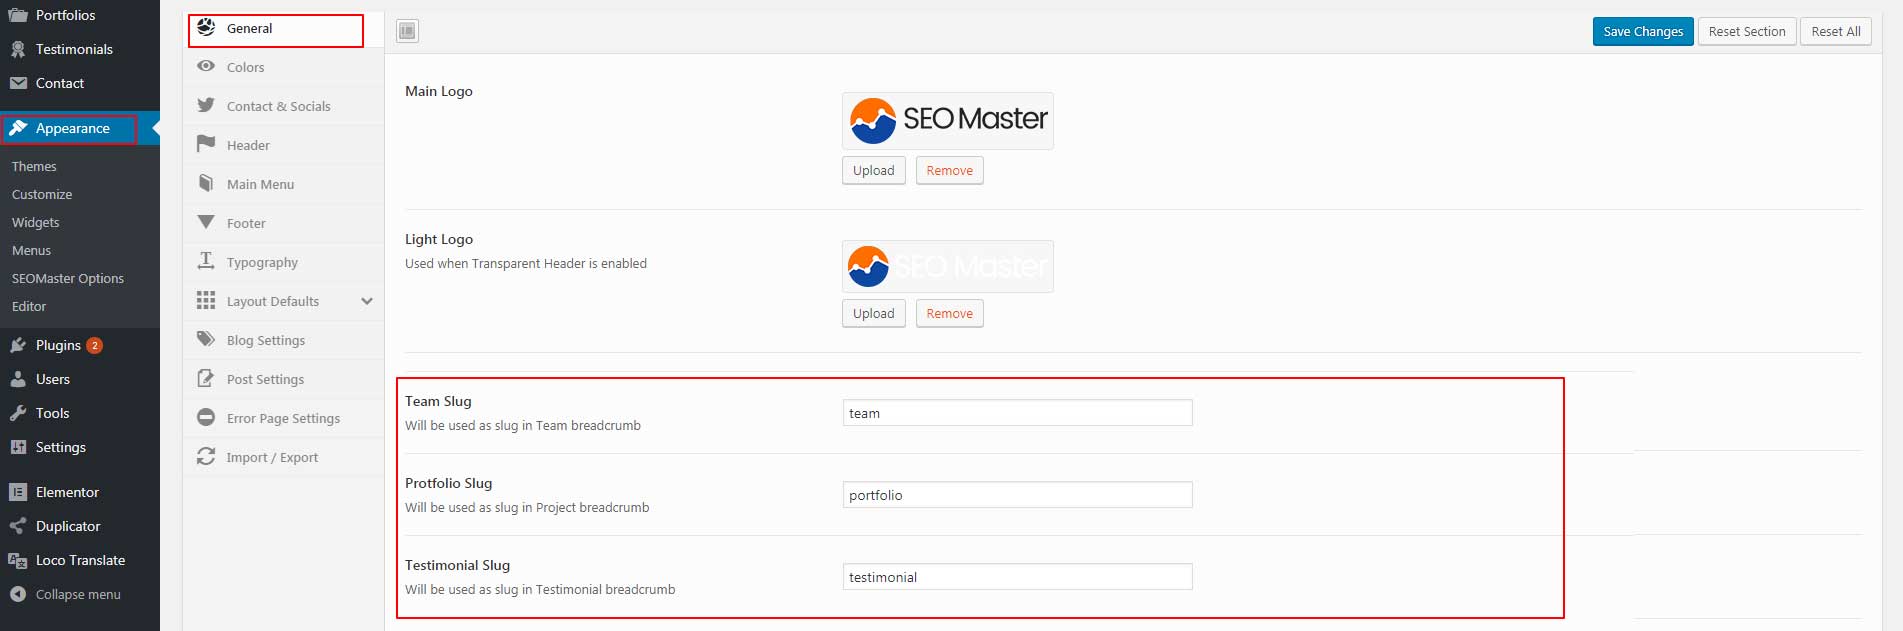Viewport: 1903px width, 631px height.
Task: Click the Collapse menu arrow icon
Action: click(x=18, y=594)
